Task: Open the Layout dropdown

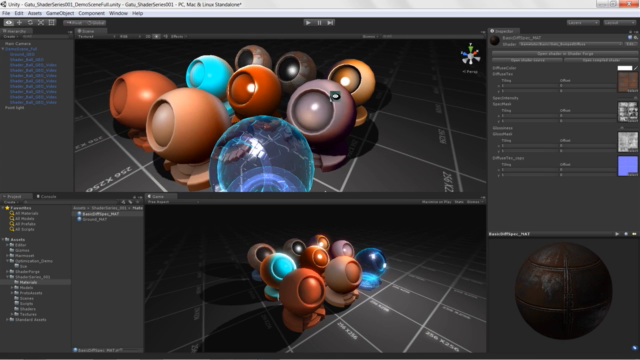Action: (619, 23)
